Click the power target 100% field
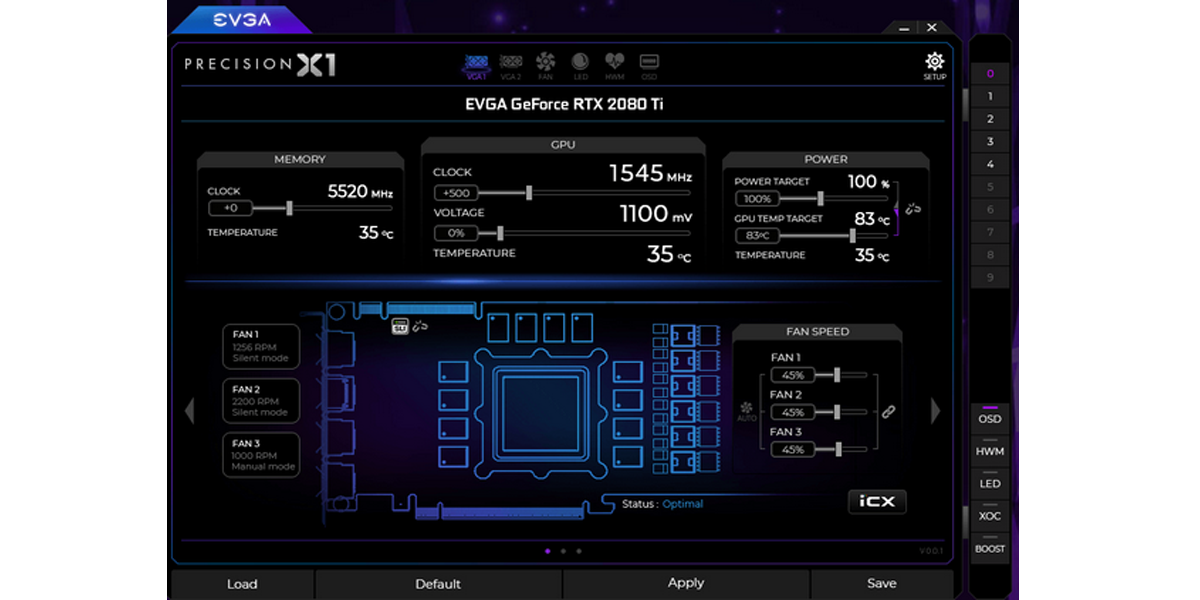Viewport: 1200px width, 600px height. [757, 199]
